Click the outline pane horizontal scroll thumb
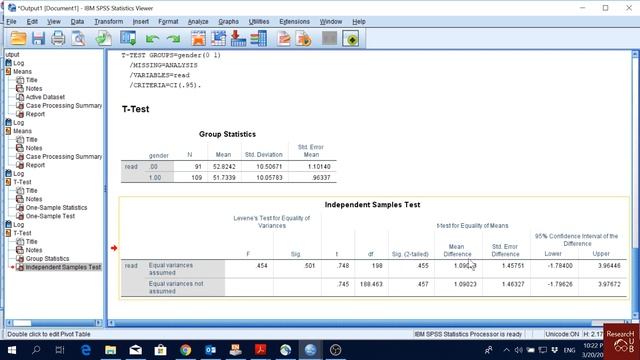The height and width of the screenshot is (360, 640). pos(22,323)
